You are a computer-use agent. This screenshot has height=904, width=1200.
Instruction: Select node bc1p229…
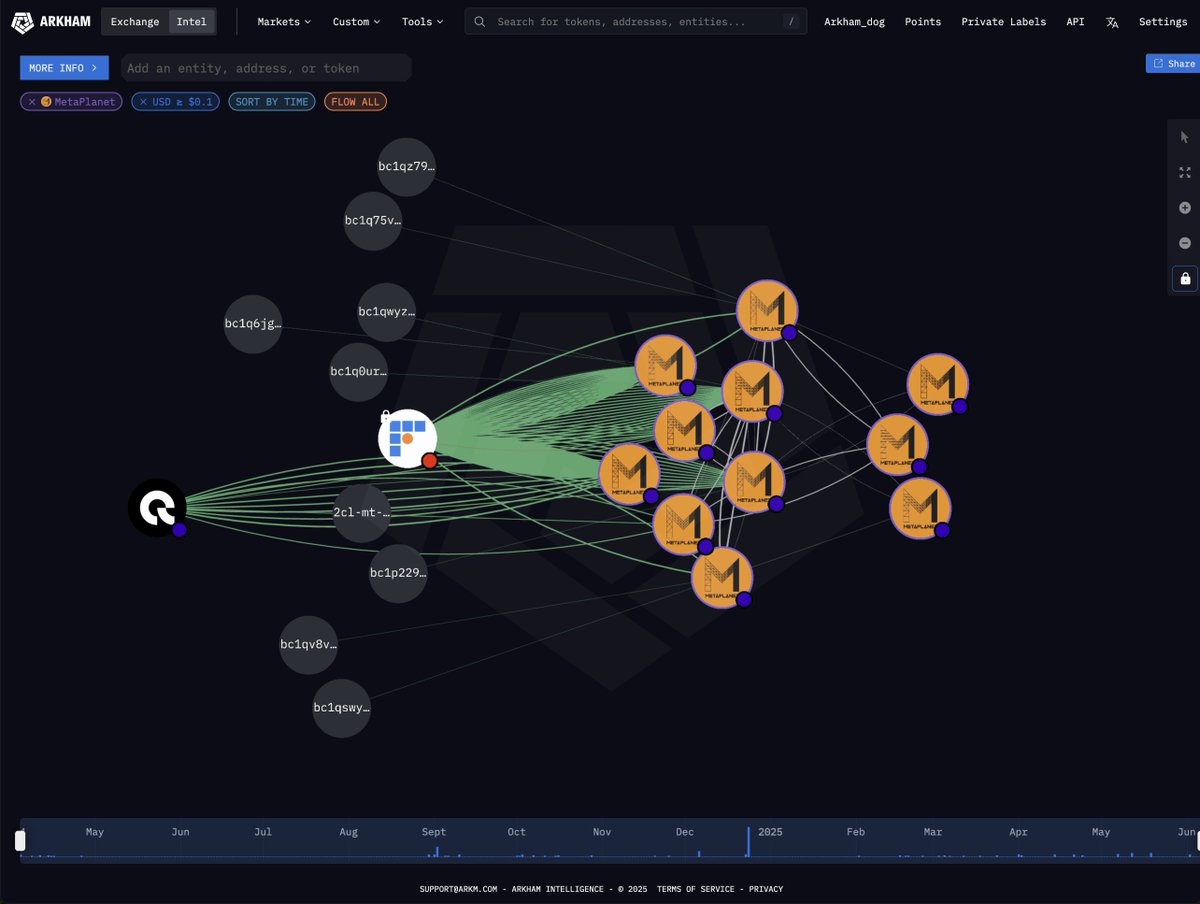tap(398, 573)
